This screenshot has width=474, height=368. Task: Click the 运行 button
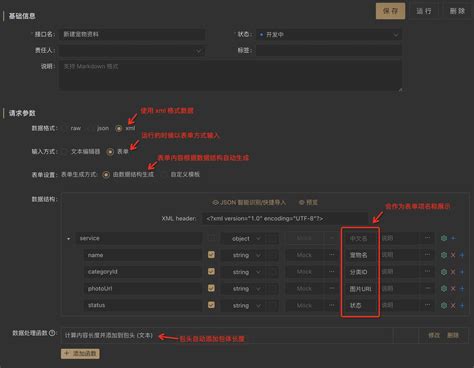(424, 11)
